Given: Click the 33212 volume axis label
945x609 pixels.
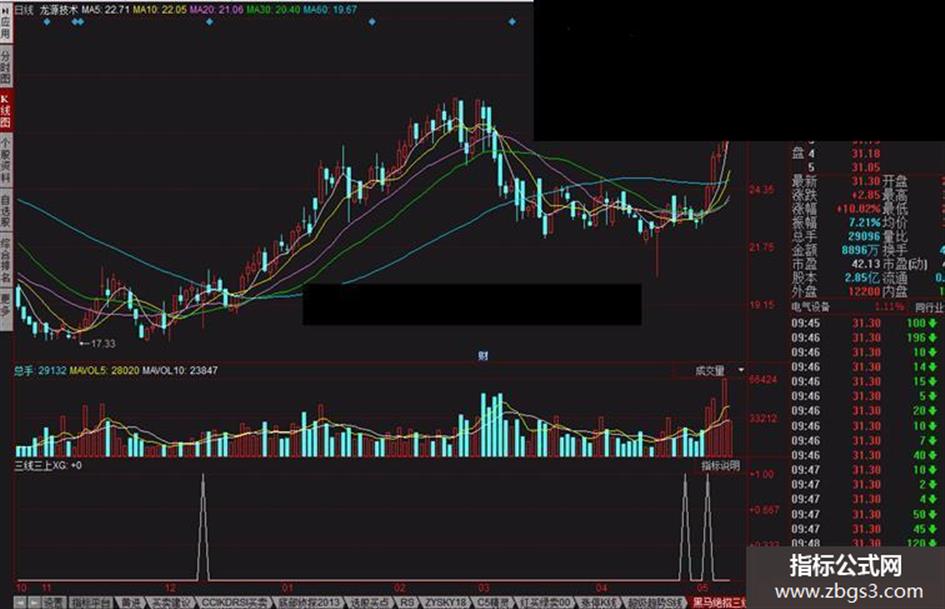Looking at the screenshot, I should 763,418.
